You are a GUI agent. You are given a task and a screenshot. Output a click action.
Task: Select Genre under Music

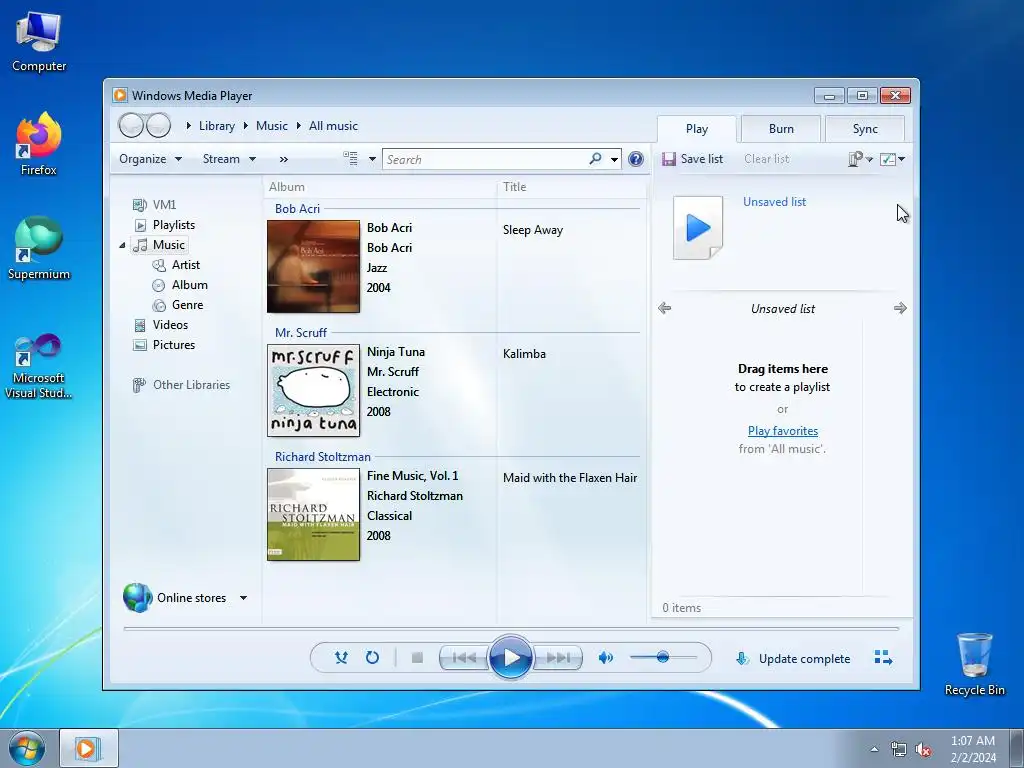(178, 305)
